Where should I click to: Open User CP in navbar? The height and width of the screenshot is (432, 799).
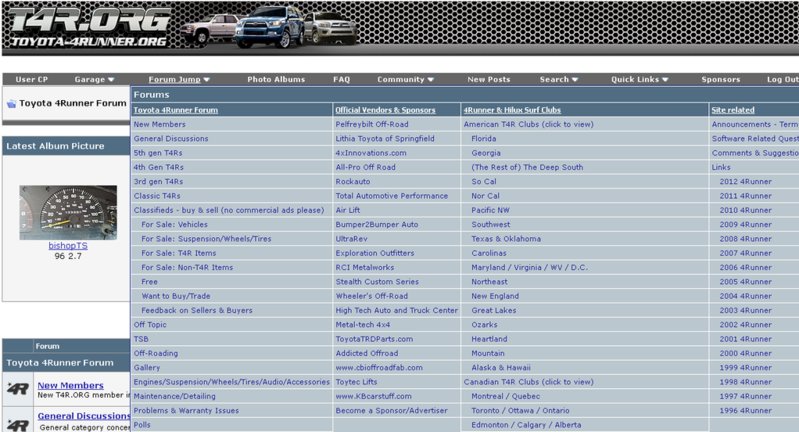point(32,79)
